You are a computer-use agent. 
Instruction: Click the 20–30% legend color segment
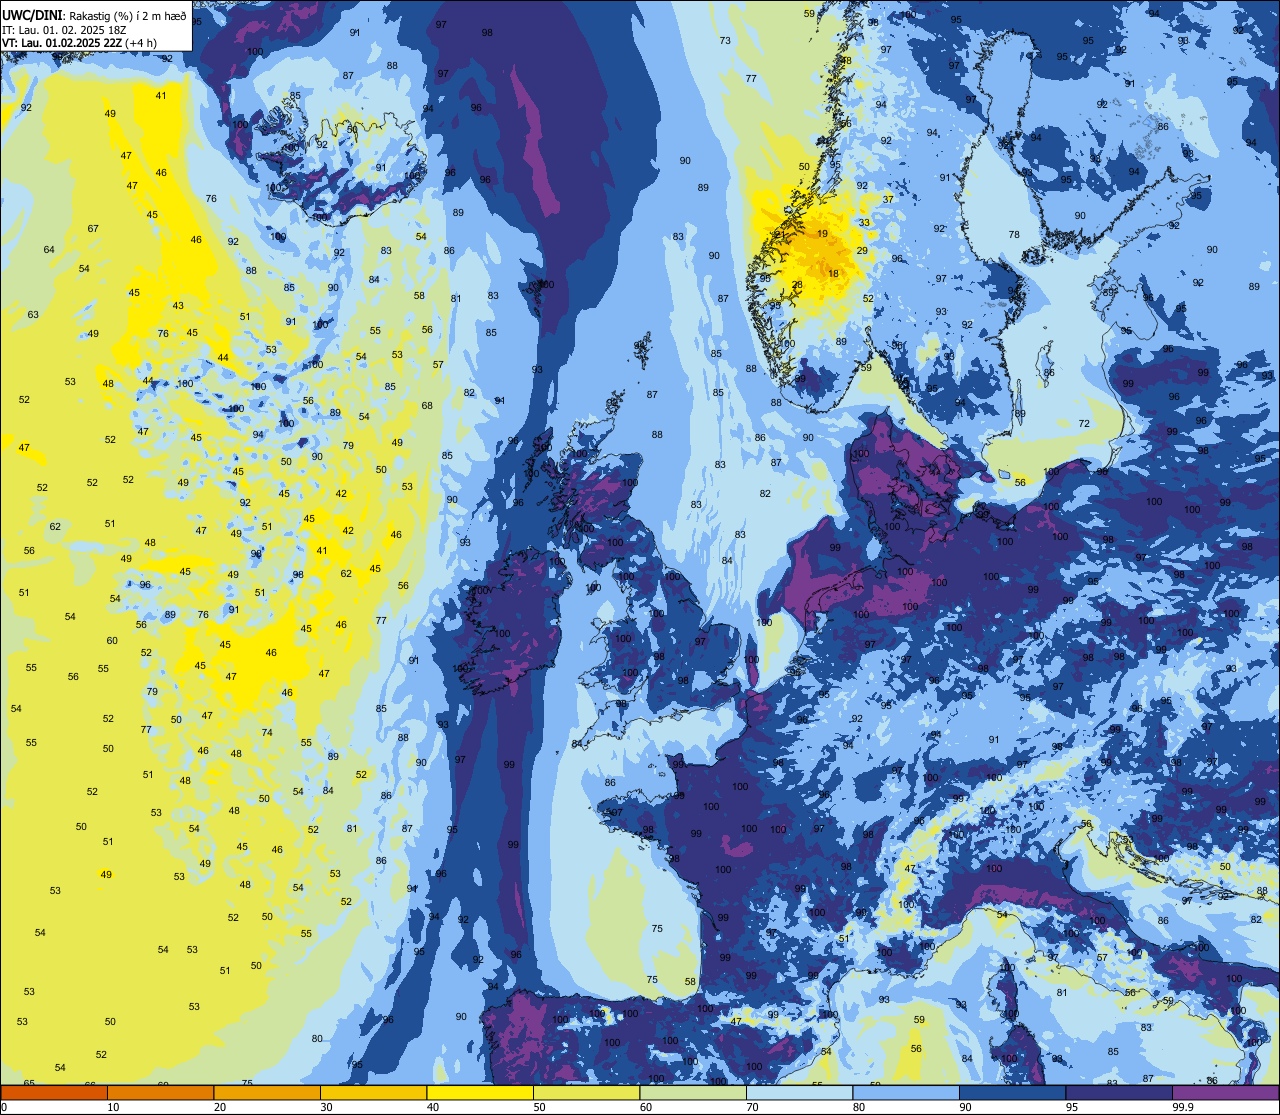pos(267,1092)
